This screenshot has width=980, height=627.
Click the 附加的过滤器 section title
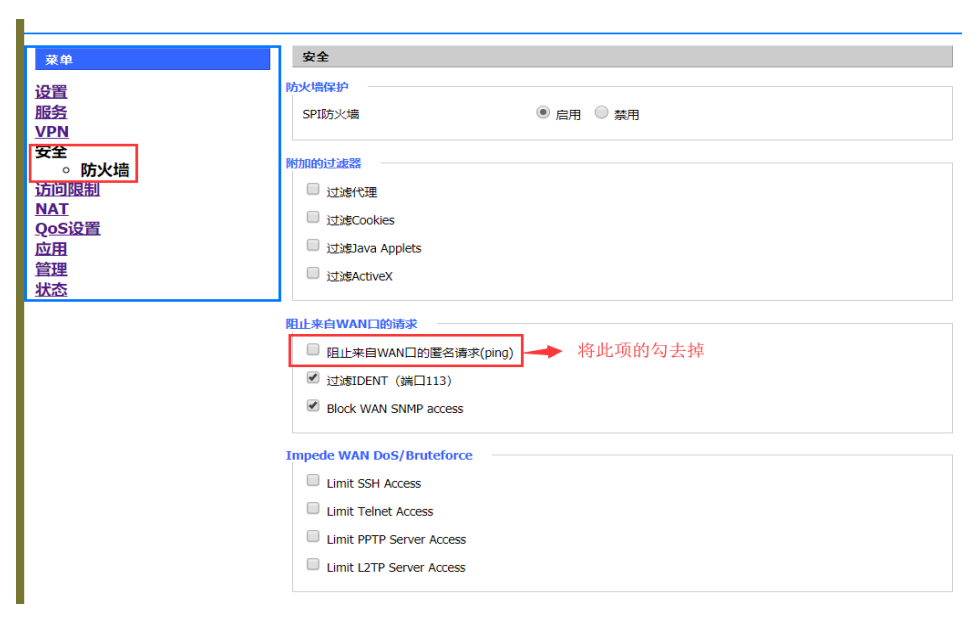pos(323,163)
